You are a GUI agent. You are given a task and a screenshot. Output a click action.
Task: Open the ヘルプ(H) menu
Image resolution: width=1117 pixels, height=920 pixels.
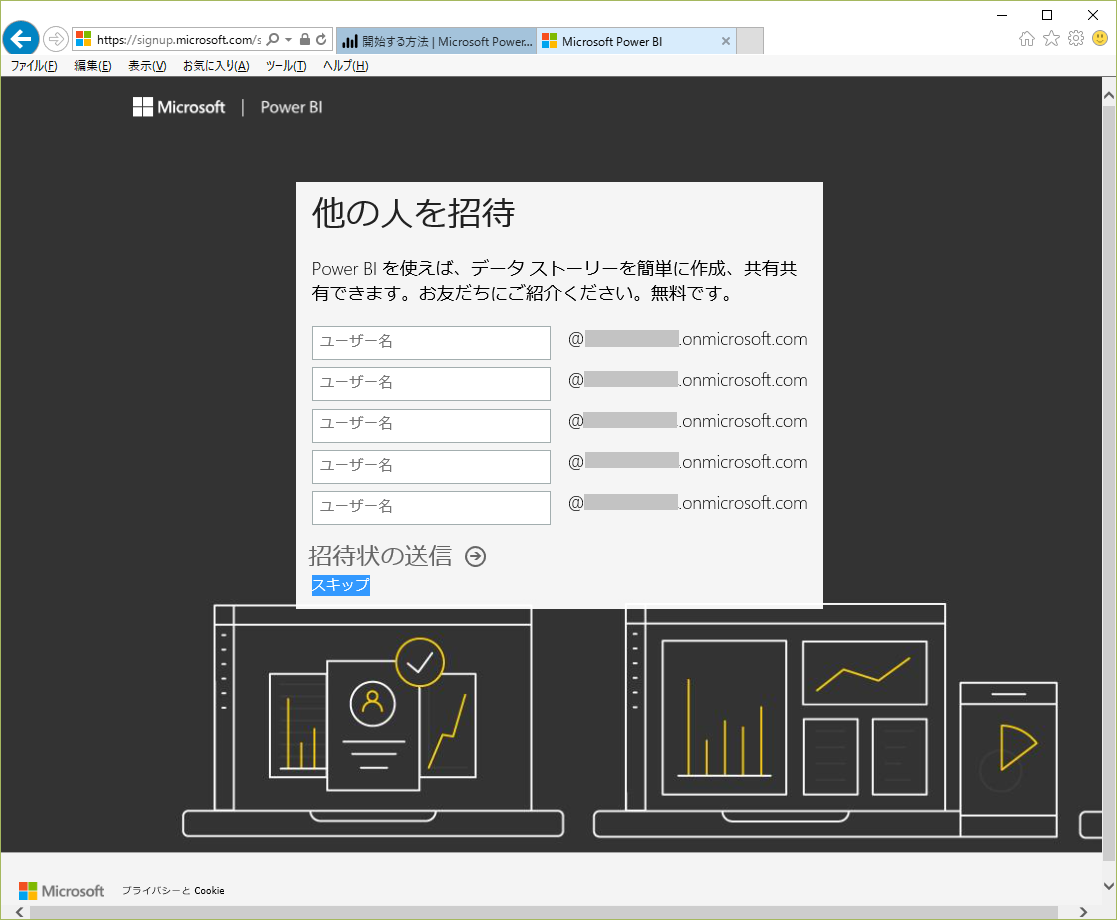coord(346,66)
